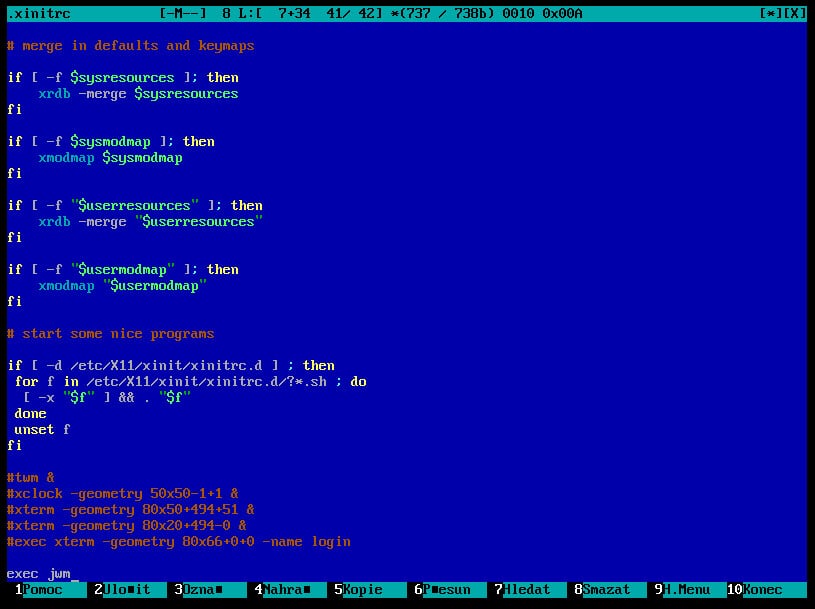Screen dimensions: 815x609
Task: Click the 0010 0x00A character code
Action: tap(542, 14)
